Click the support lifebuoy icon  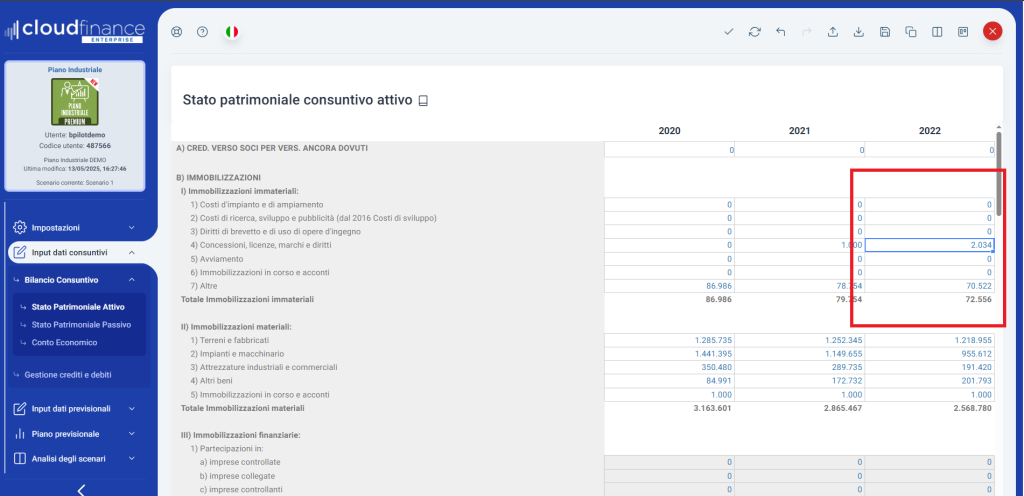177,32
